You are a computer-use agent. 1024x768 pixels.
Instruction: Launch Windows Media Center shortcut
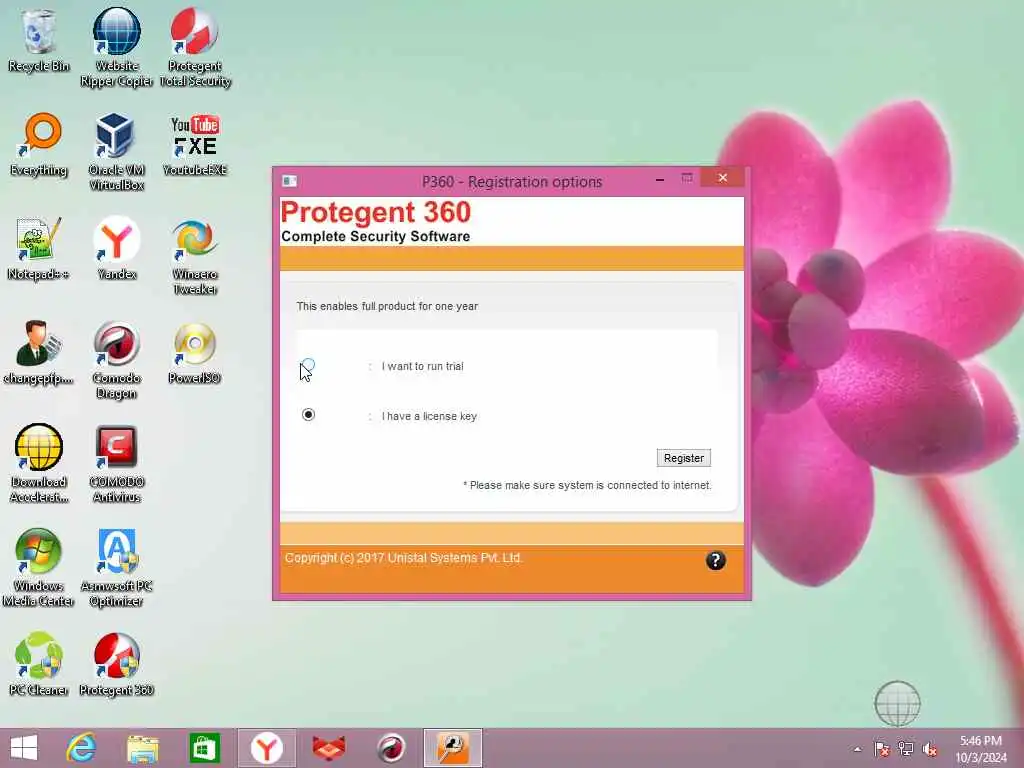(x=39, y=567)
